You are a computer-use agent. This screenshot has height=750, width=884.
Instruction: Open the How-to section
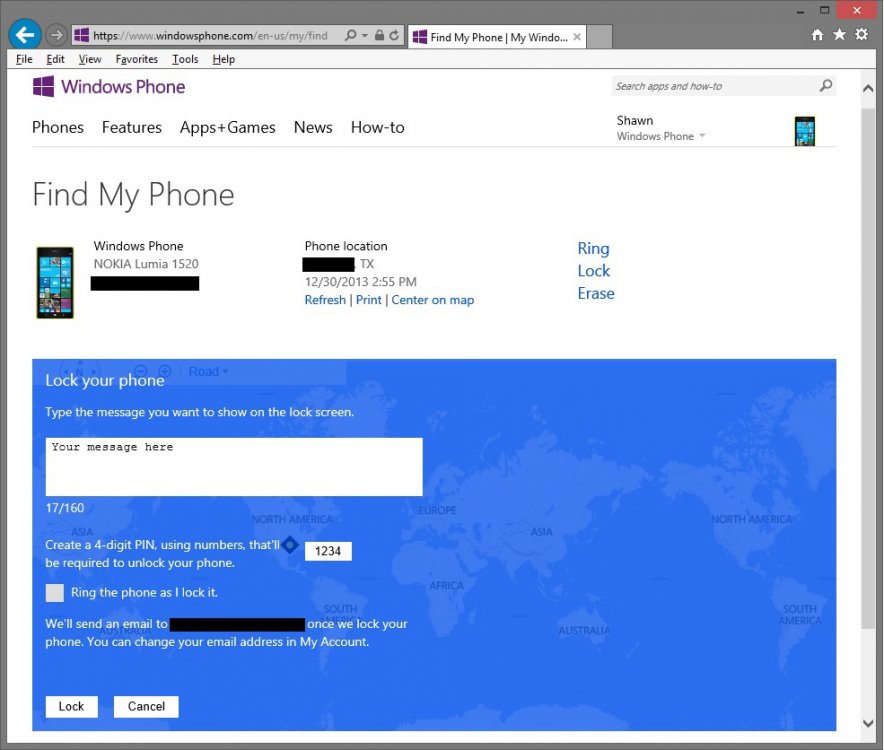click(378, 127)
